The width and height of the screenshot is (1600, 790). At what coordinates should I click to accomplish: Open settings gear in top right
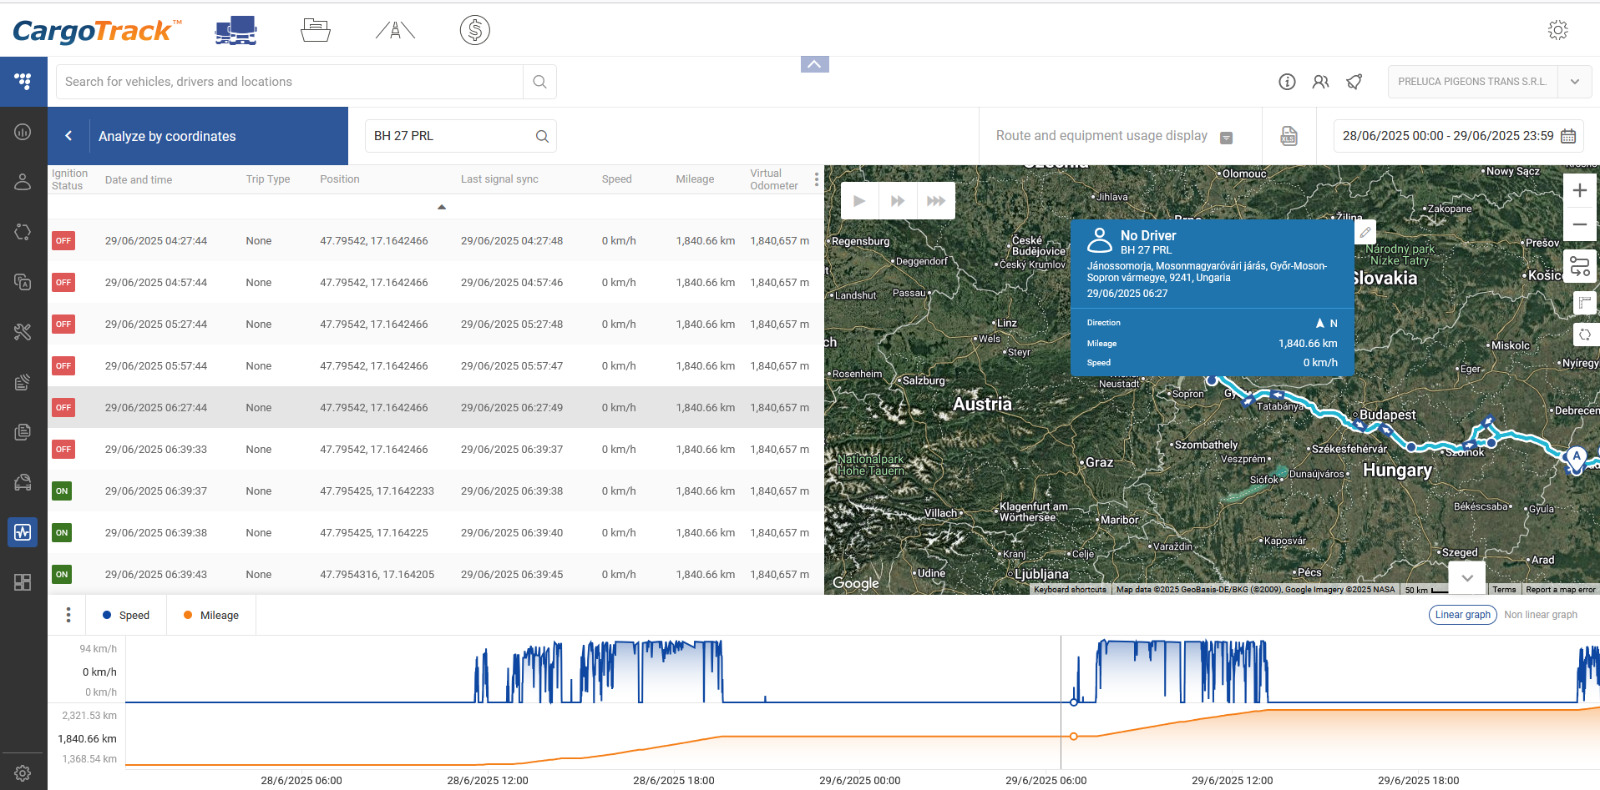point(1557,30)
